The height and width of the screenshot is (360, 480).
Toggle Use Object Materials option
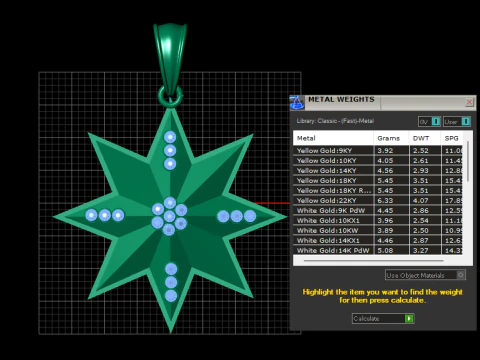point(425,275)
